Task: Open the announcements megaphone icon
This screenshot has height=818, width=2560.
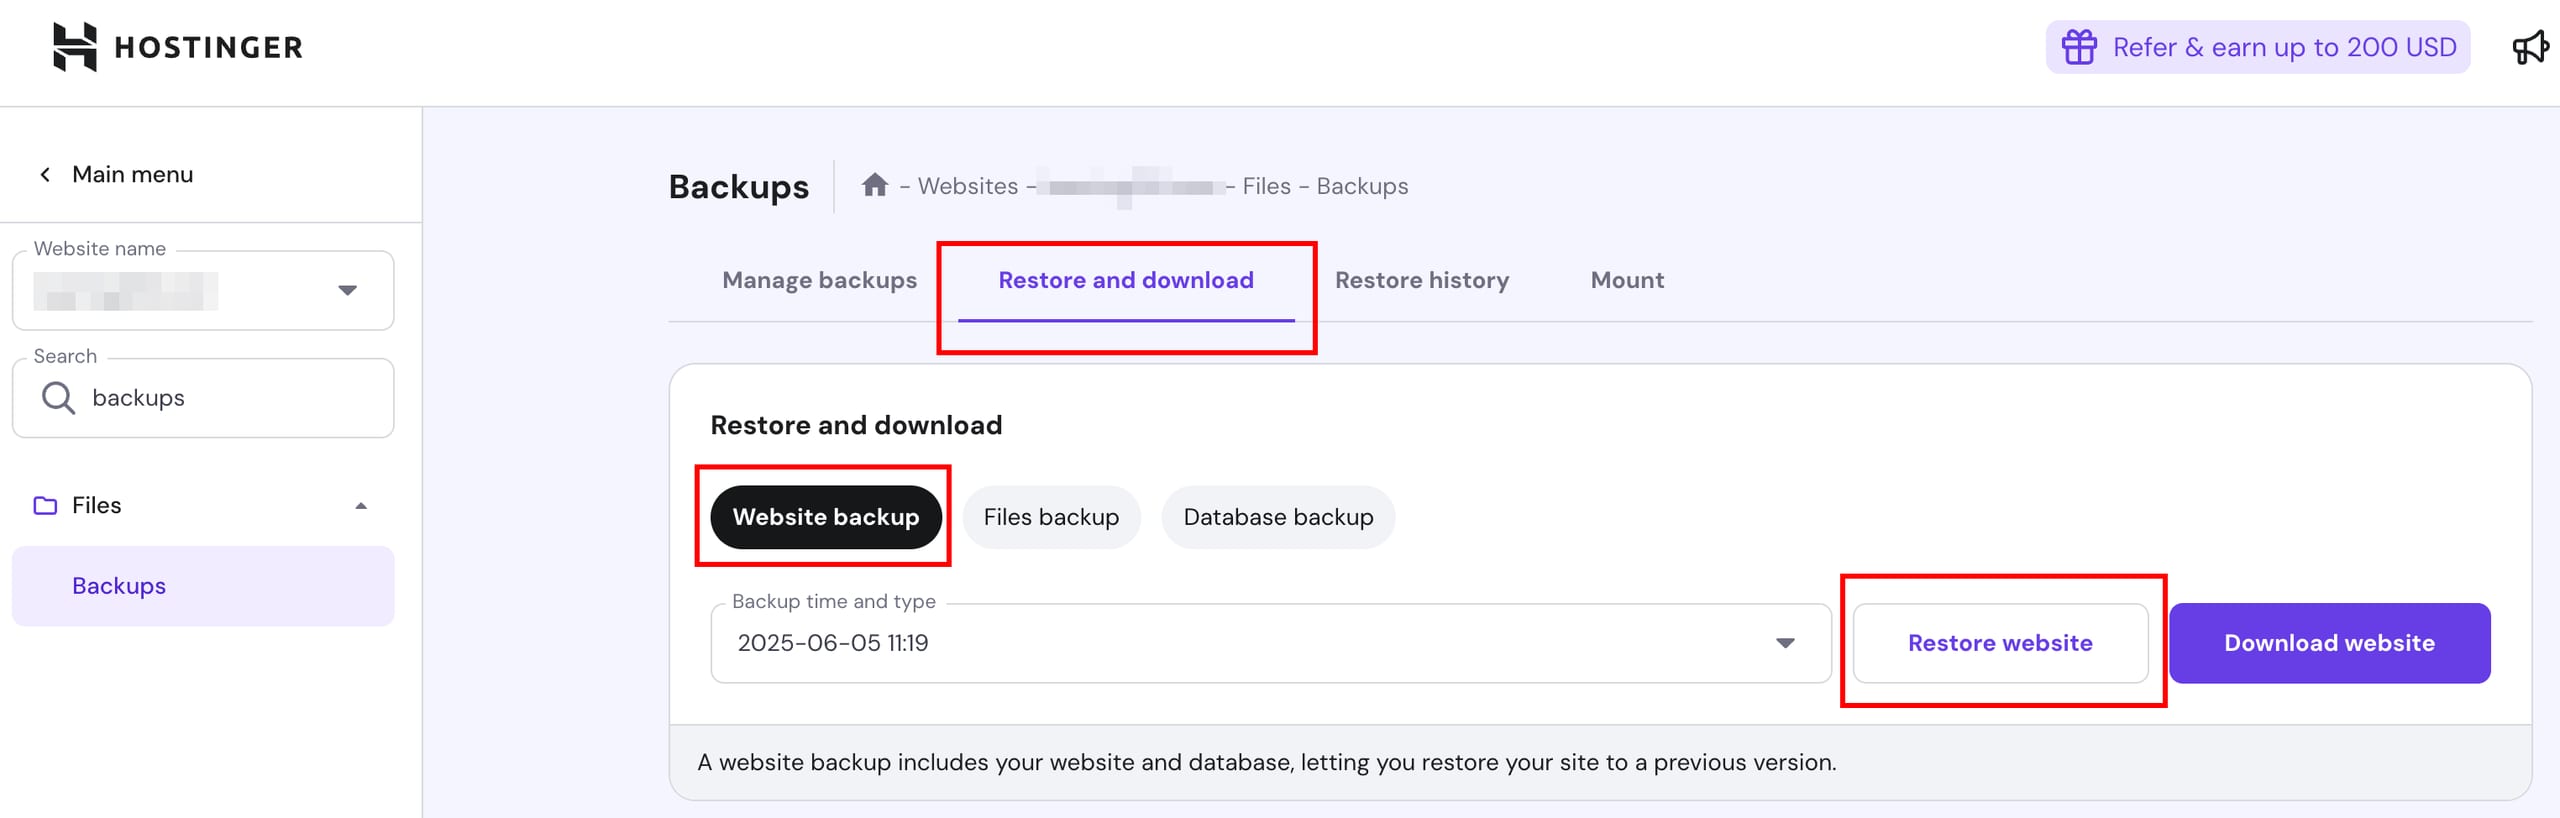Action: pos(2530,47)
